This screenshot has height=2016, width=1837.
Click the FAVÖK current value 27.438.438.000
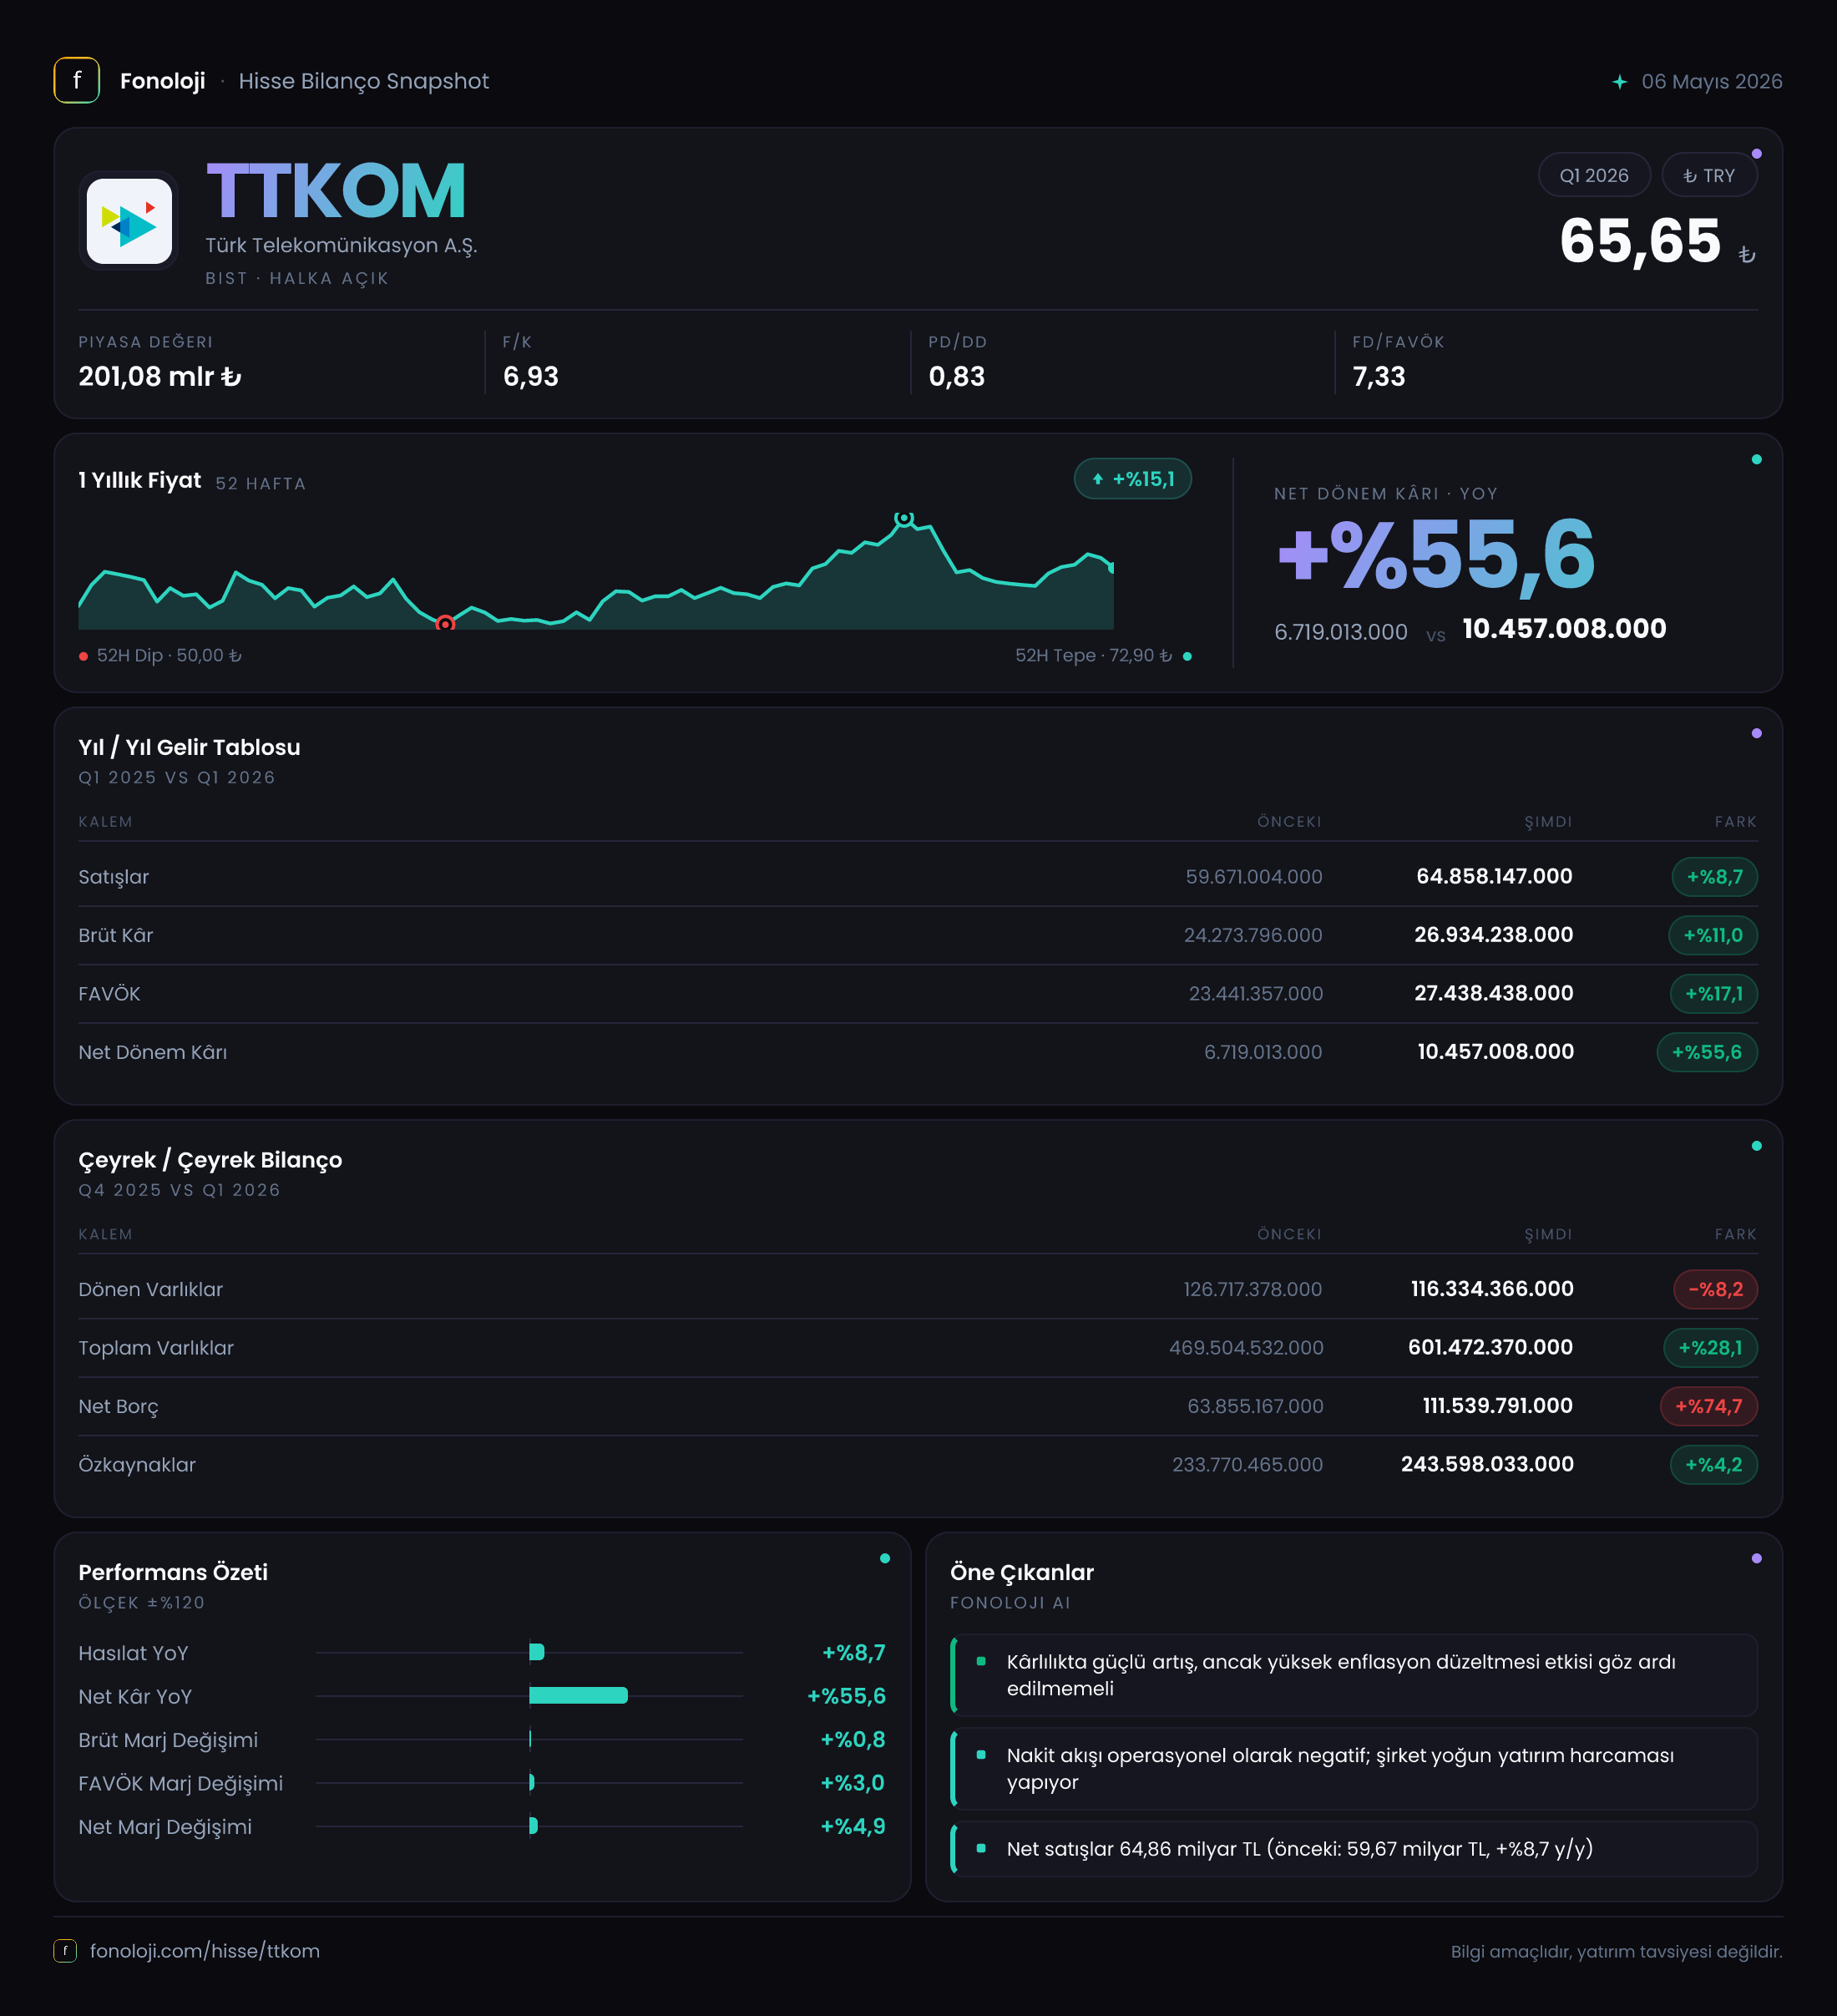[x=1493, y=993]
